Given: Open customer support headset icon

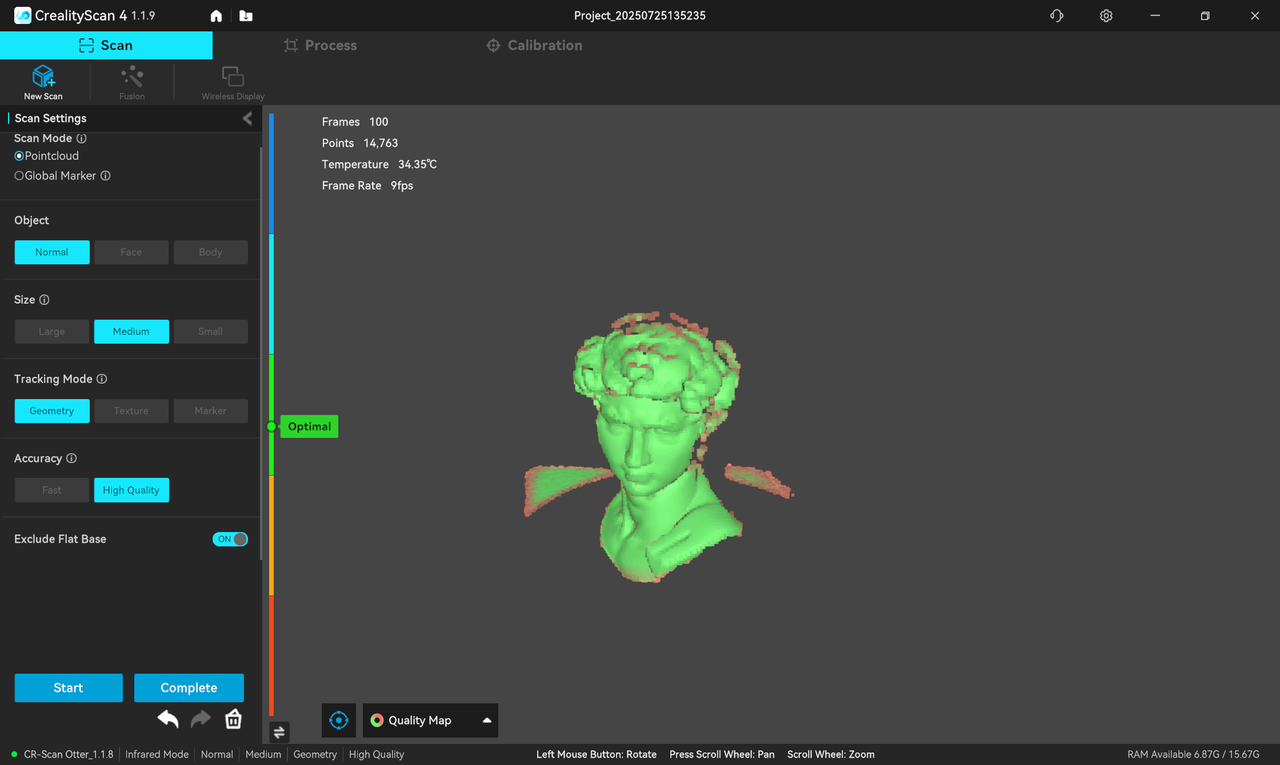Looking at the screenshot, I should (x=1057, y=16).
